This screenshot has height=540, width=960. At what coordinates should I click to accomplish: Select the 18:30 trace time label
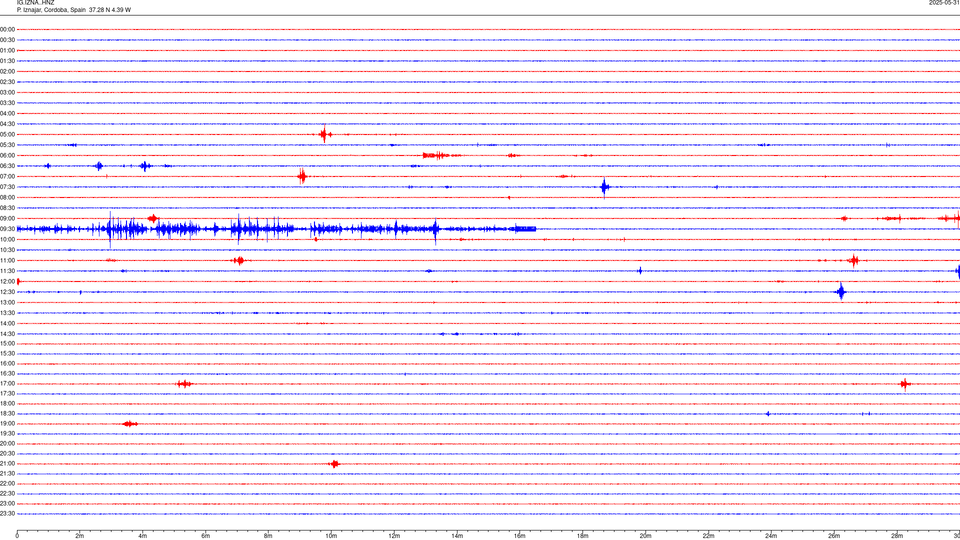pos(7,414)
